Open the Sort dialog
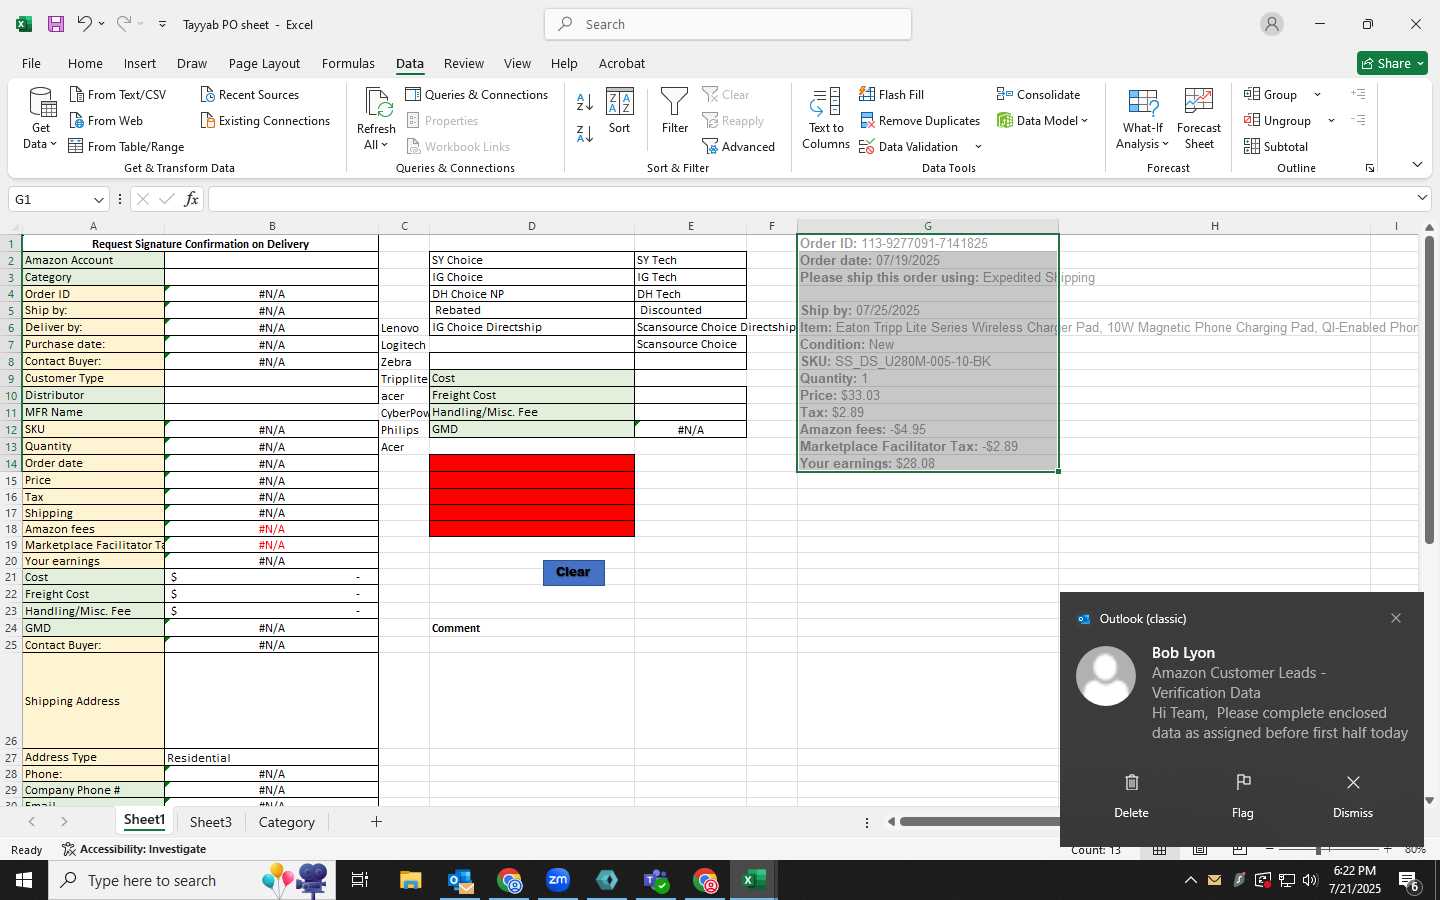1440x900 pixels. point(620,111)
